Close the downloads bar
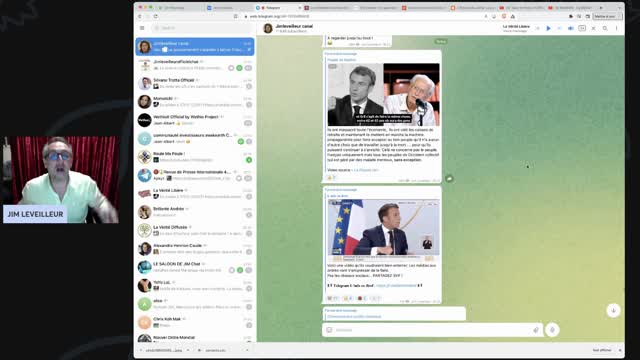 pos(620,350)
